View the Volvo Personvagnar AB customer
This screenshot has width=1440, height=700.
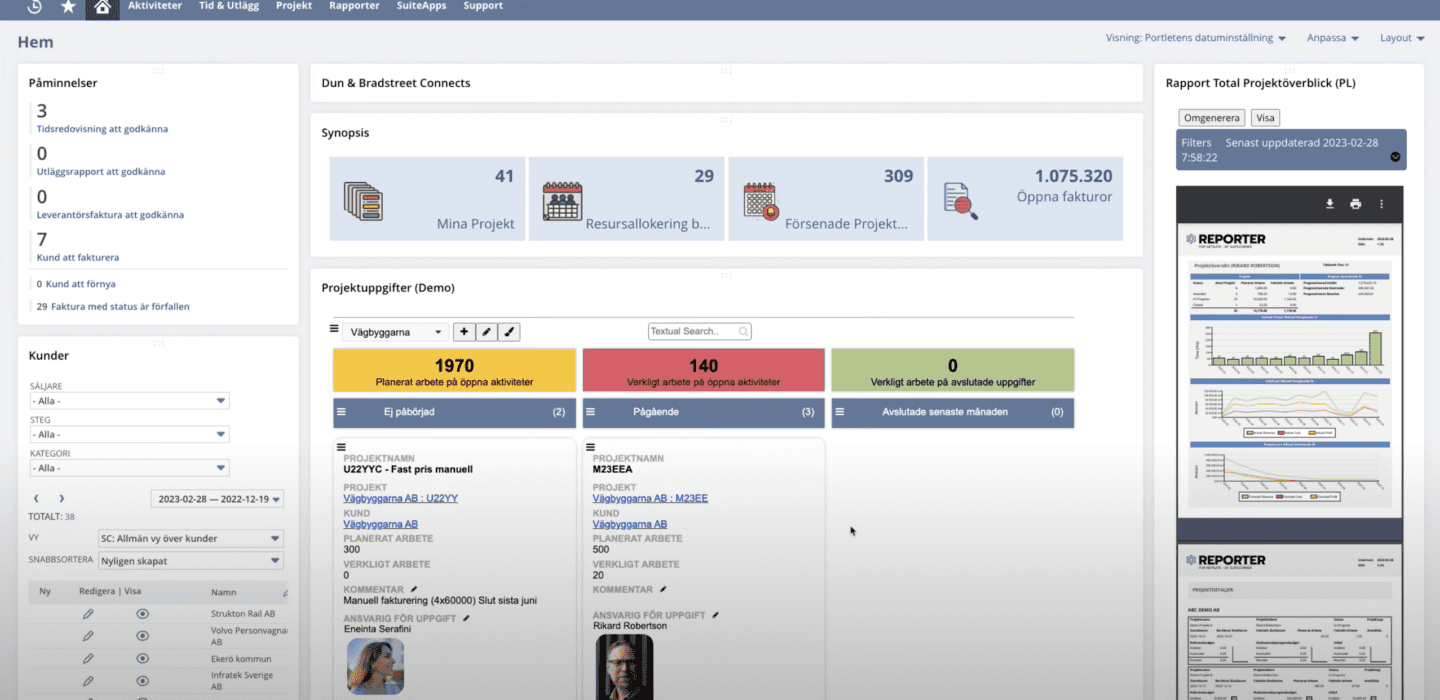[142, 636]
